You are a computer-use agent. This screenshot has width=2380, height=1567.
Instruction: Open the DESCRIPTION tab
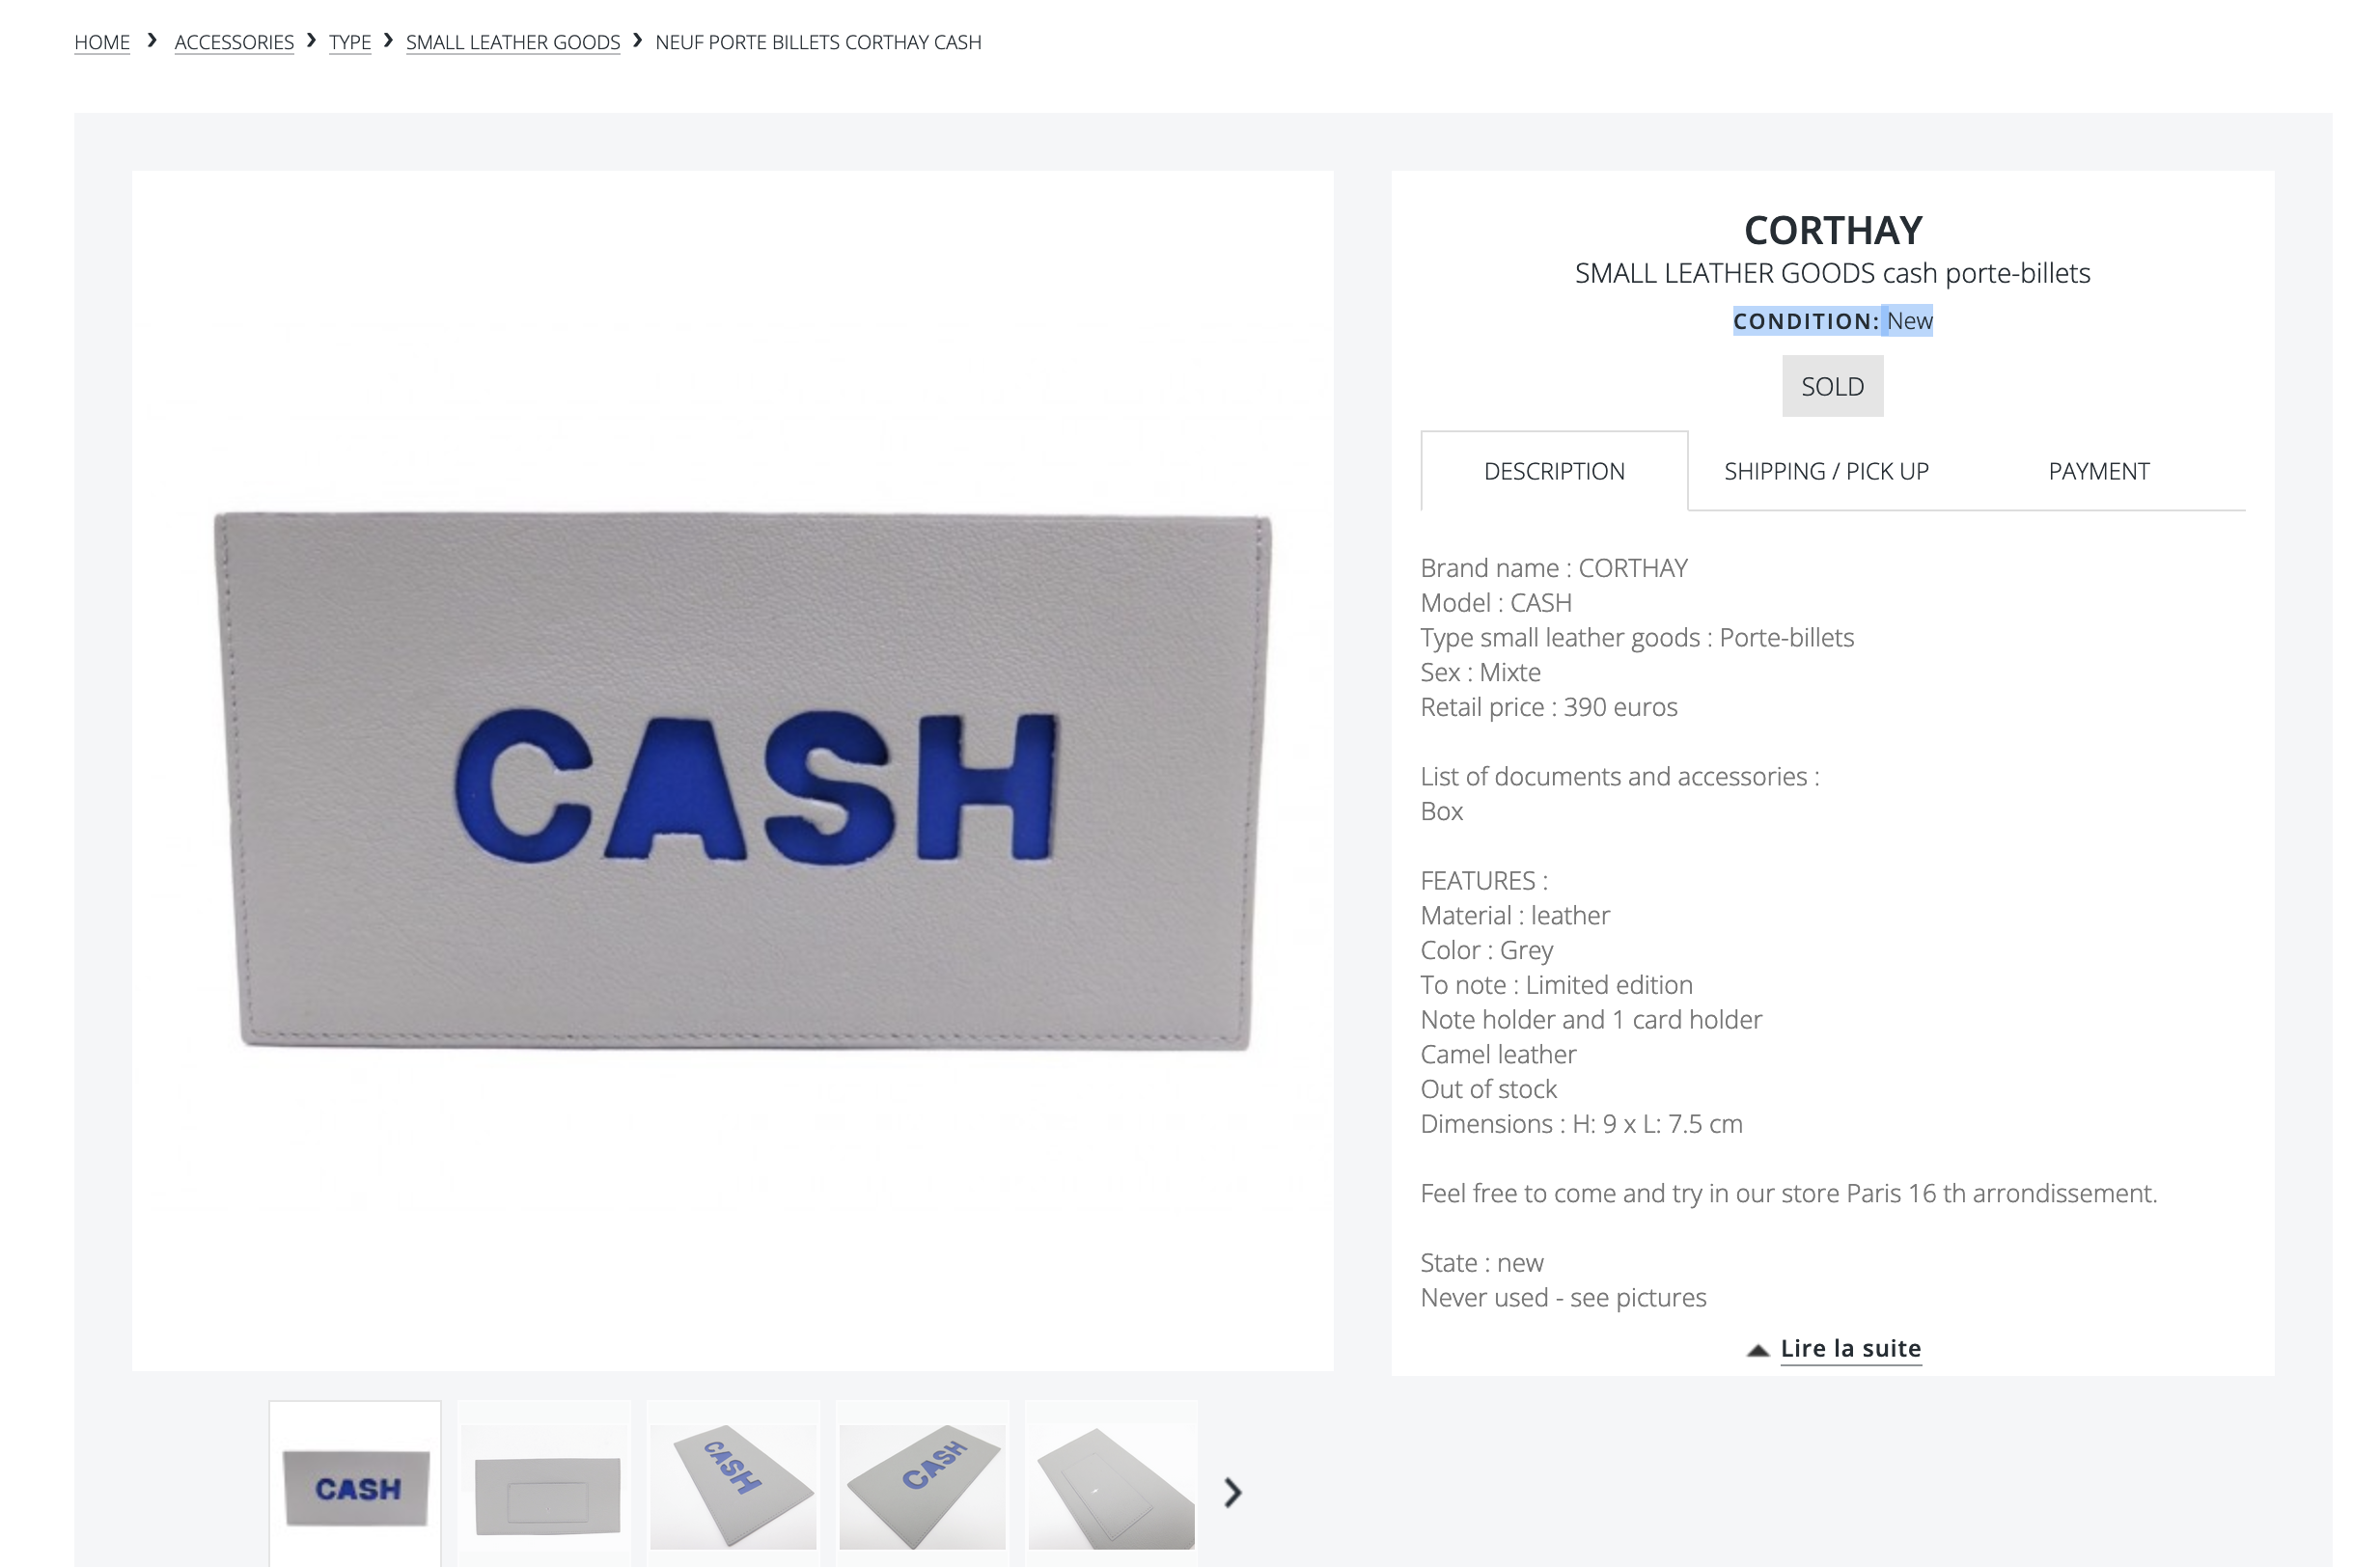click(1553, 471)
